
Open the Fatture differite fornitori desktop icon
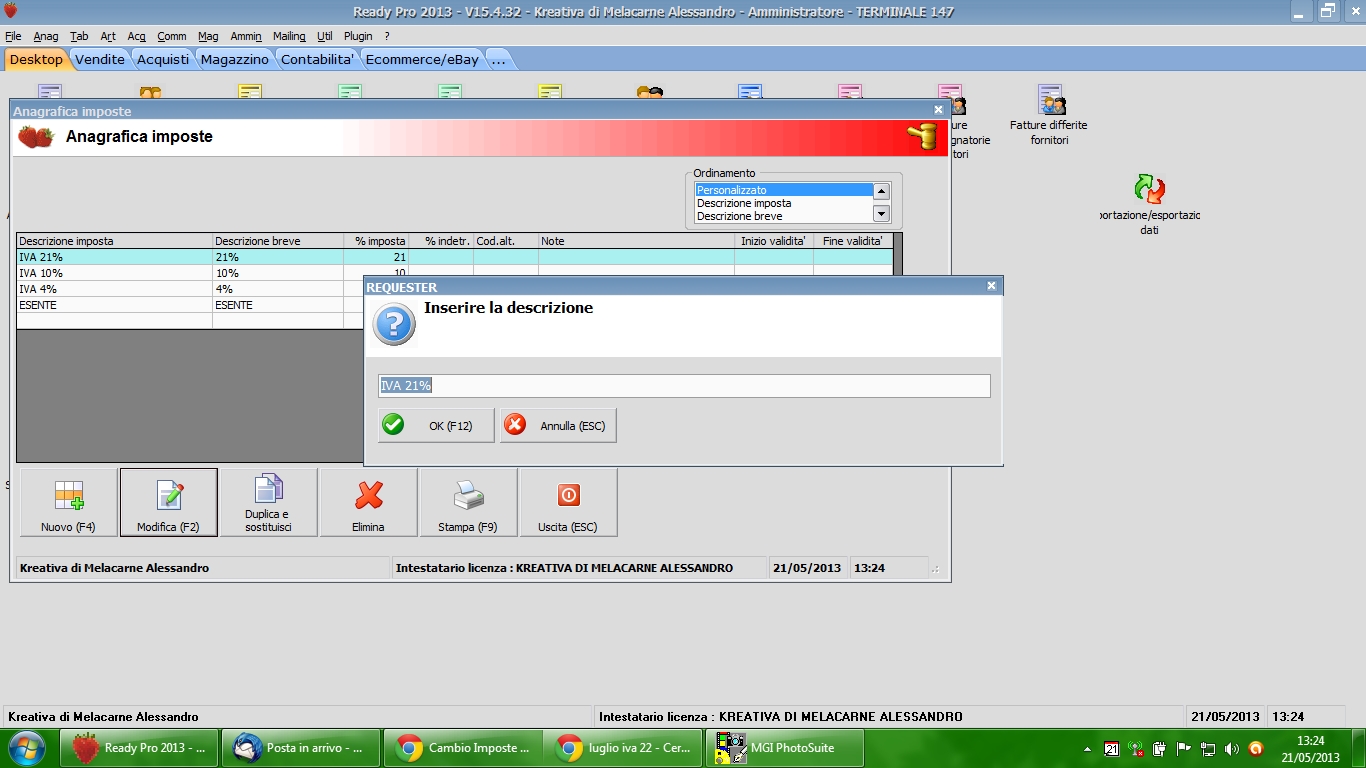coord(1049,115)
